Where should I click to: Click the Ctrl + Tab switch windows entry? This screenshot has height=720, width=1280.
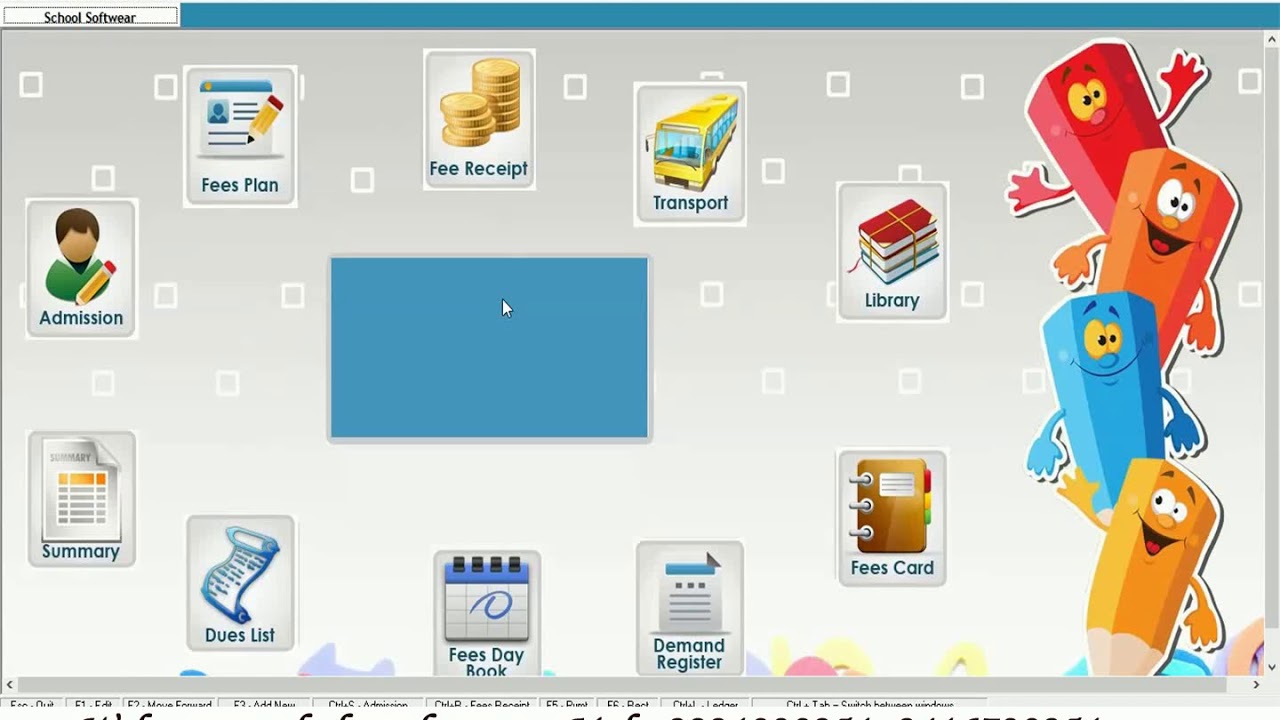tap(870, 705)
